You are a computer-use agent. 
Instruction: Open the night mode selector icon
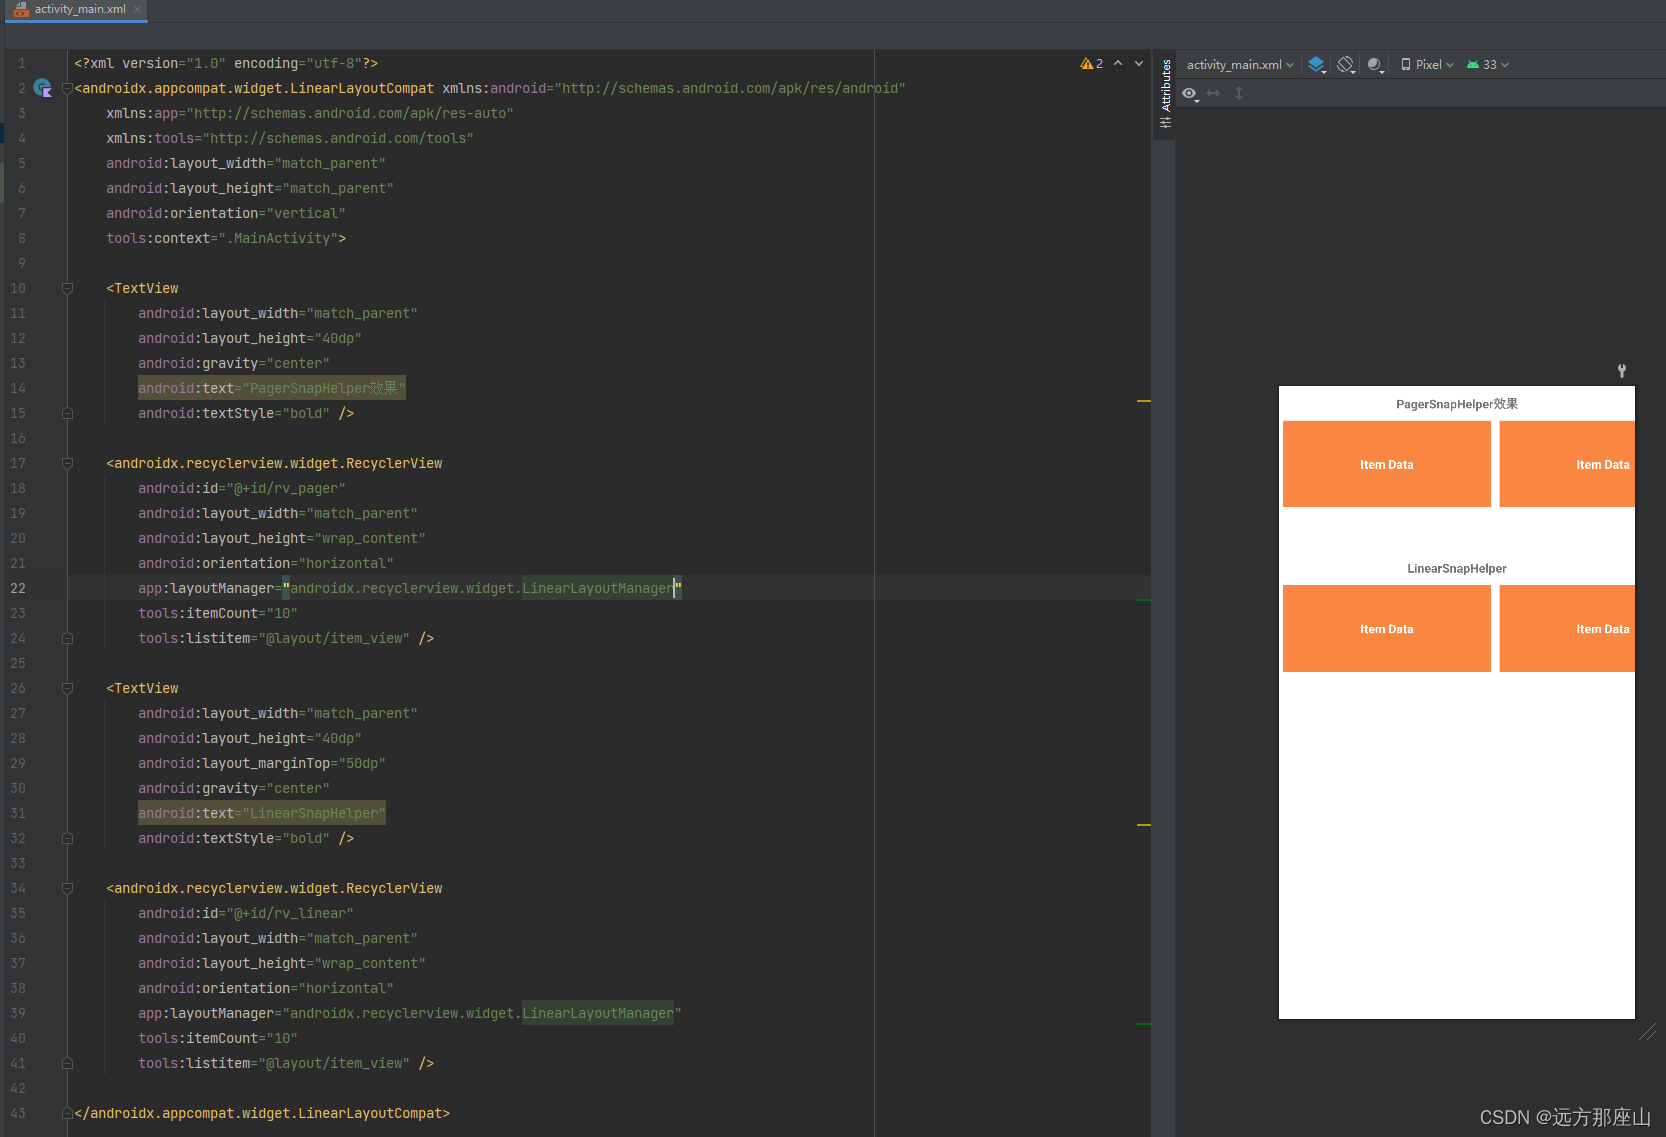pyautogui.click(x=1376, y=65)
